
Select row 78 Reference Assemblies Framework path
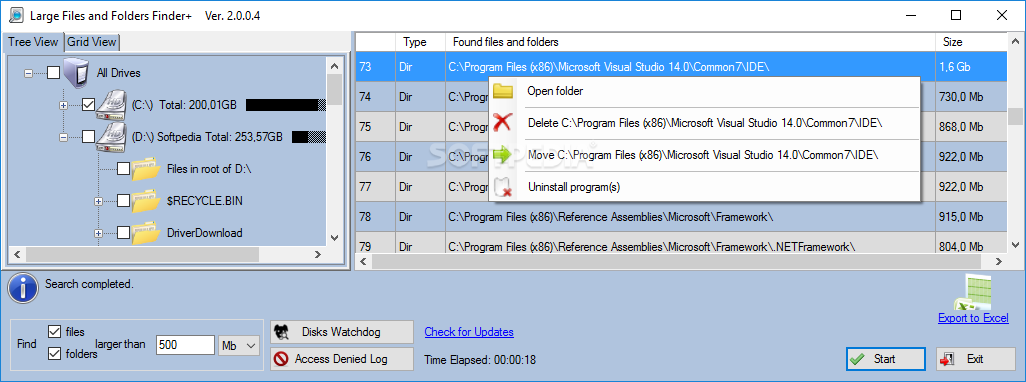(690, 216)
